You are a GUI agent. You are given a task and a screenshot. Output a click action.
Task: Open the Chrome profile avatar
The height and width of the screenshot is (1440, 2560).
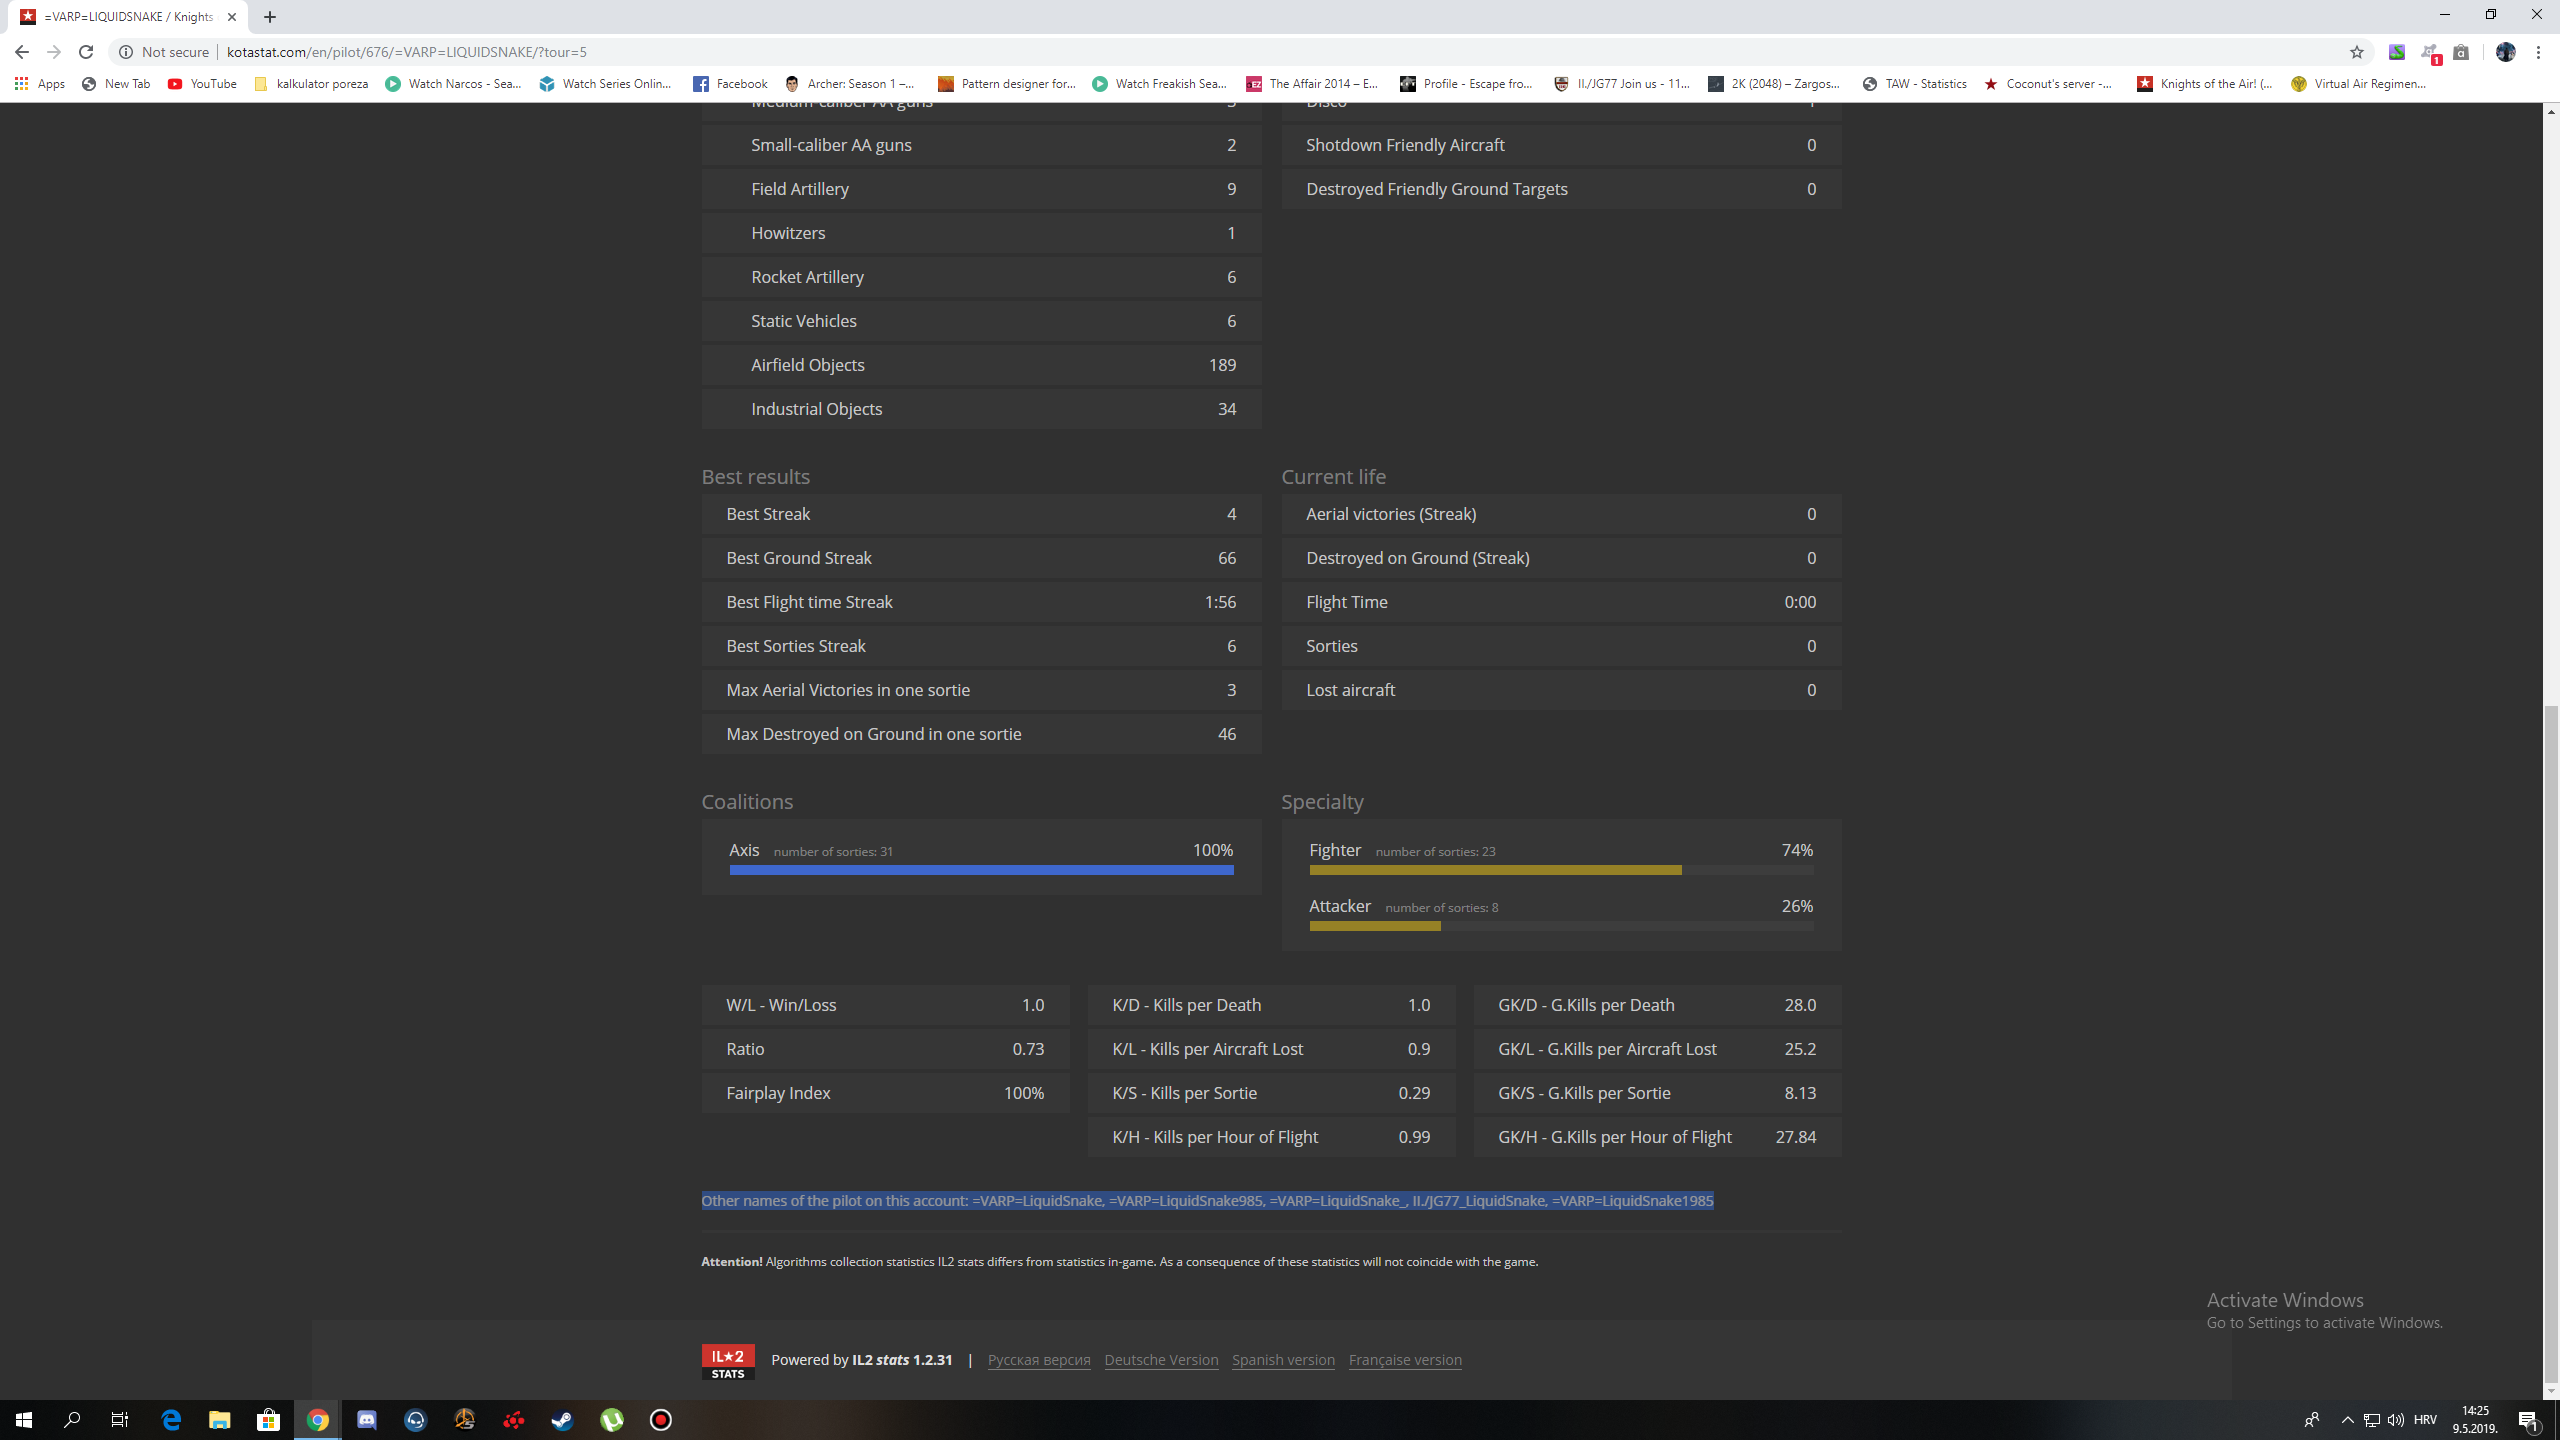coord(2505,52)
